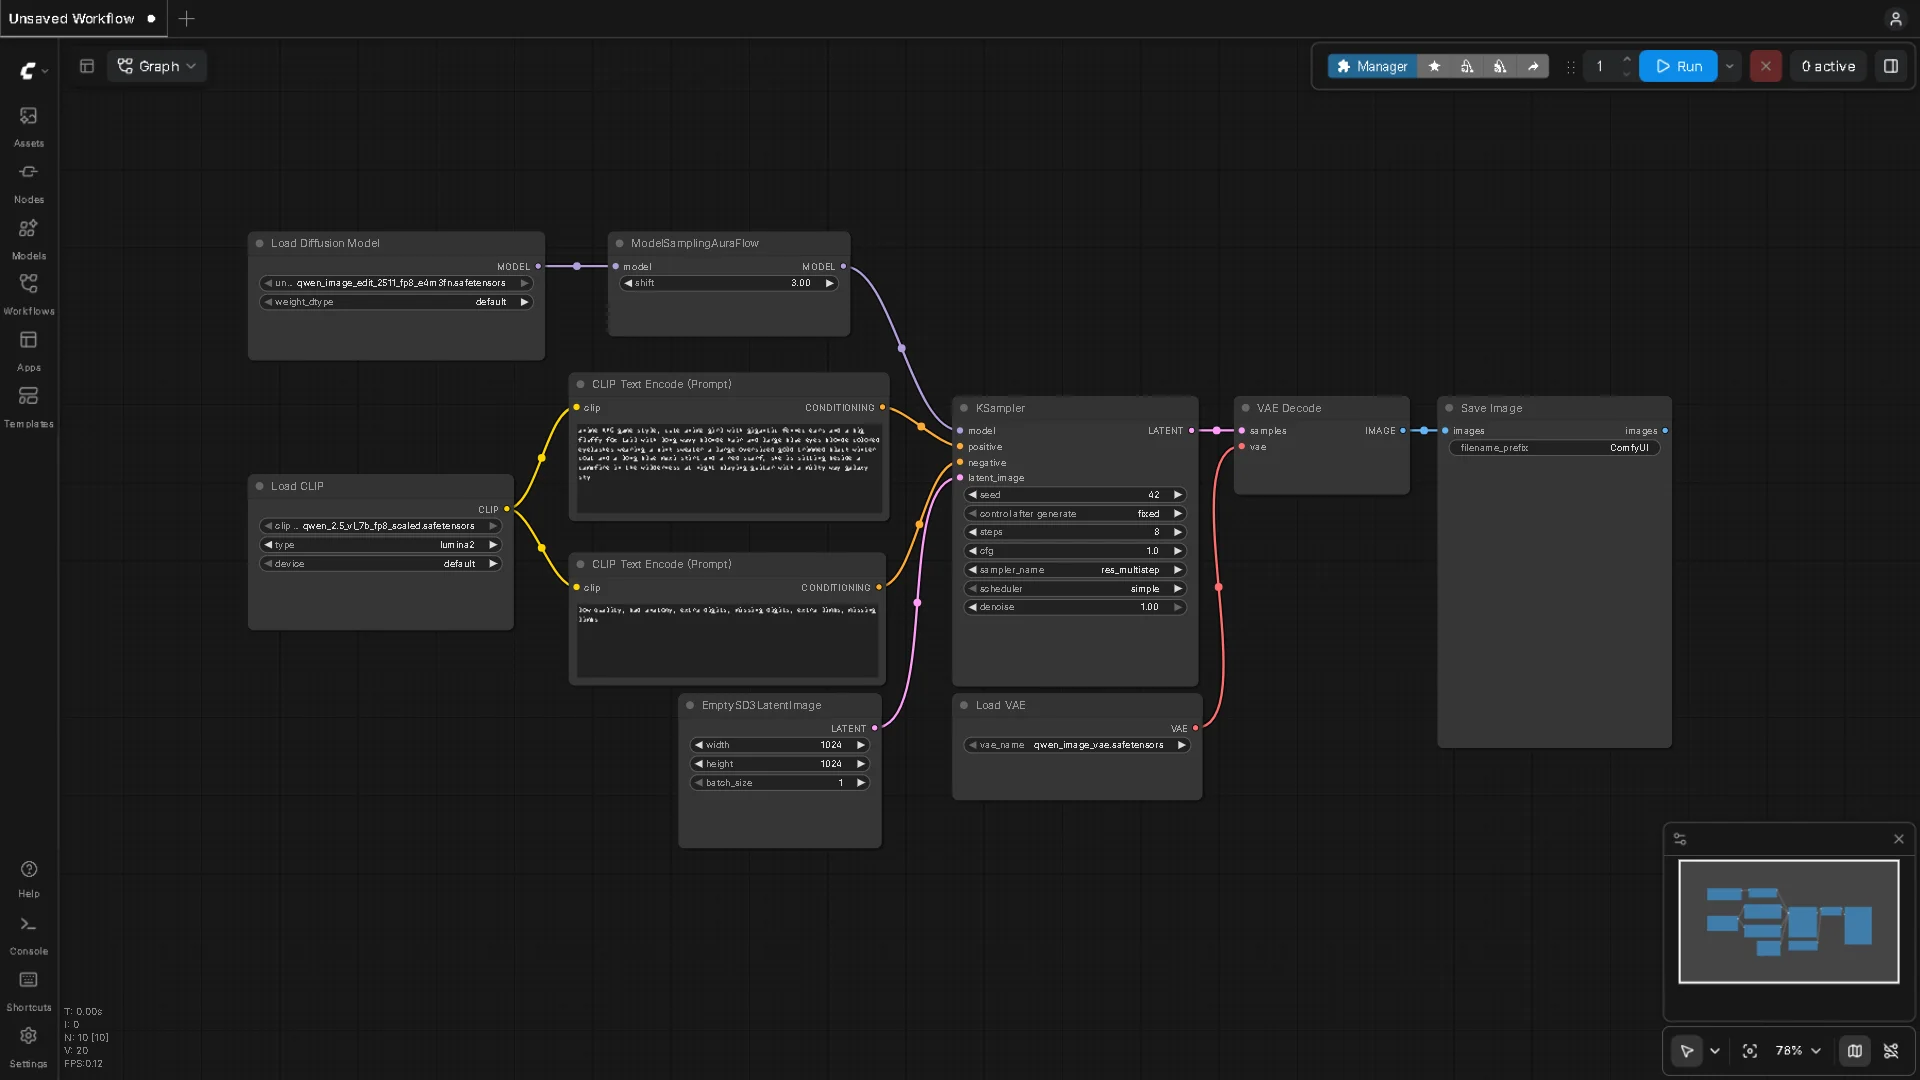Screen dimensions: 1920x1080
Task: Open the Workflows sidebar panel
Action: 28,294
